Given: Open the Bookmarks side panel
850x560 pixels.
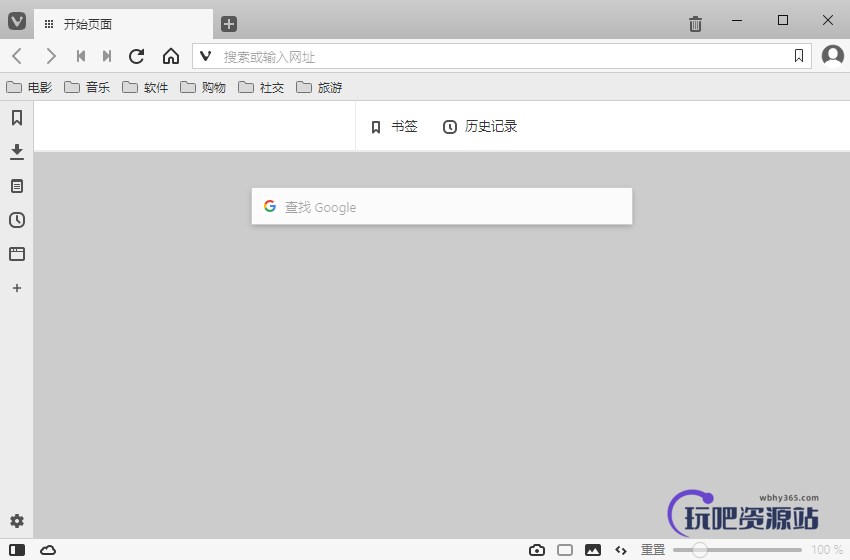Looking at the screenshot, I should point(17,118).
